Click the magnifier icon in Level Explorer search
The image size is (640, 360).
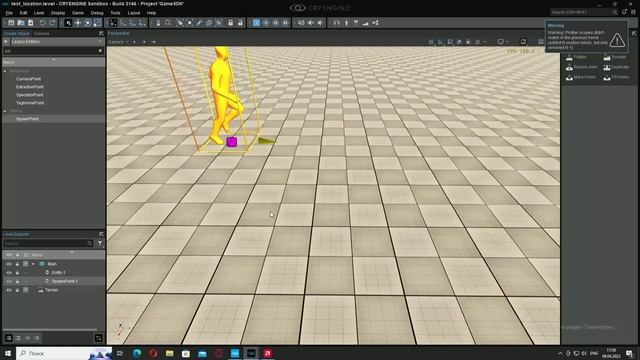(x=89, y=243)
